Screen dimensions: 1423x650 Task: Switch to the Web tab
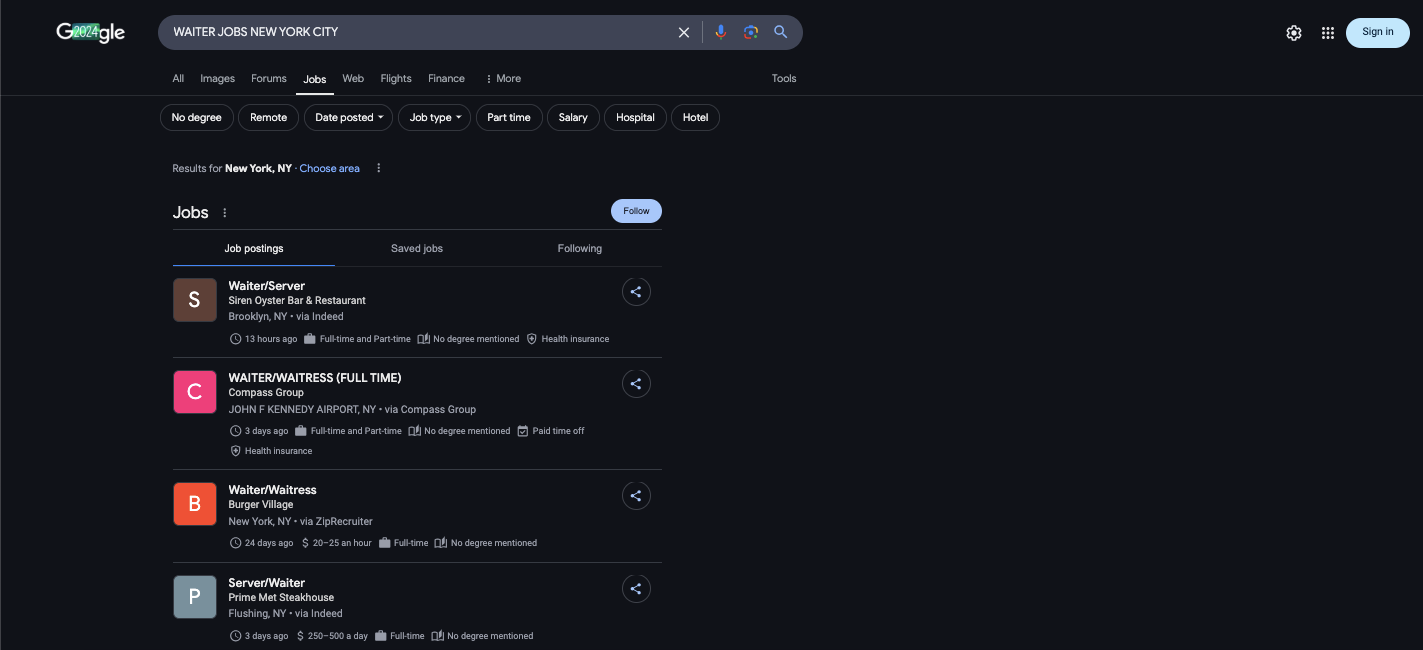tap(353, 79)
